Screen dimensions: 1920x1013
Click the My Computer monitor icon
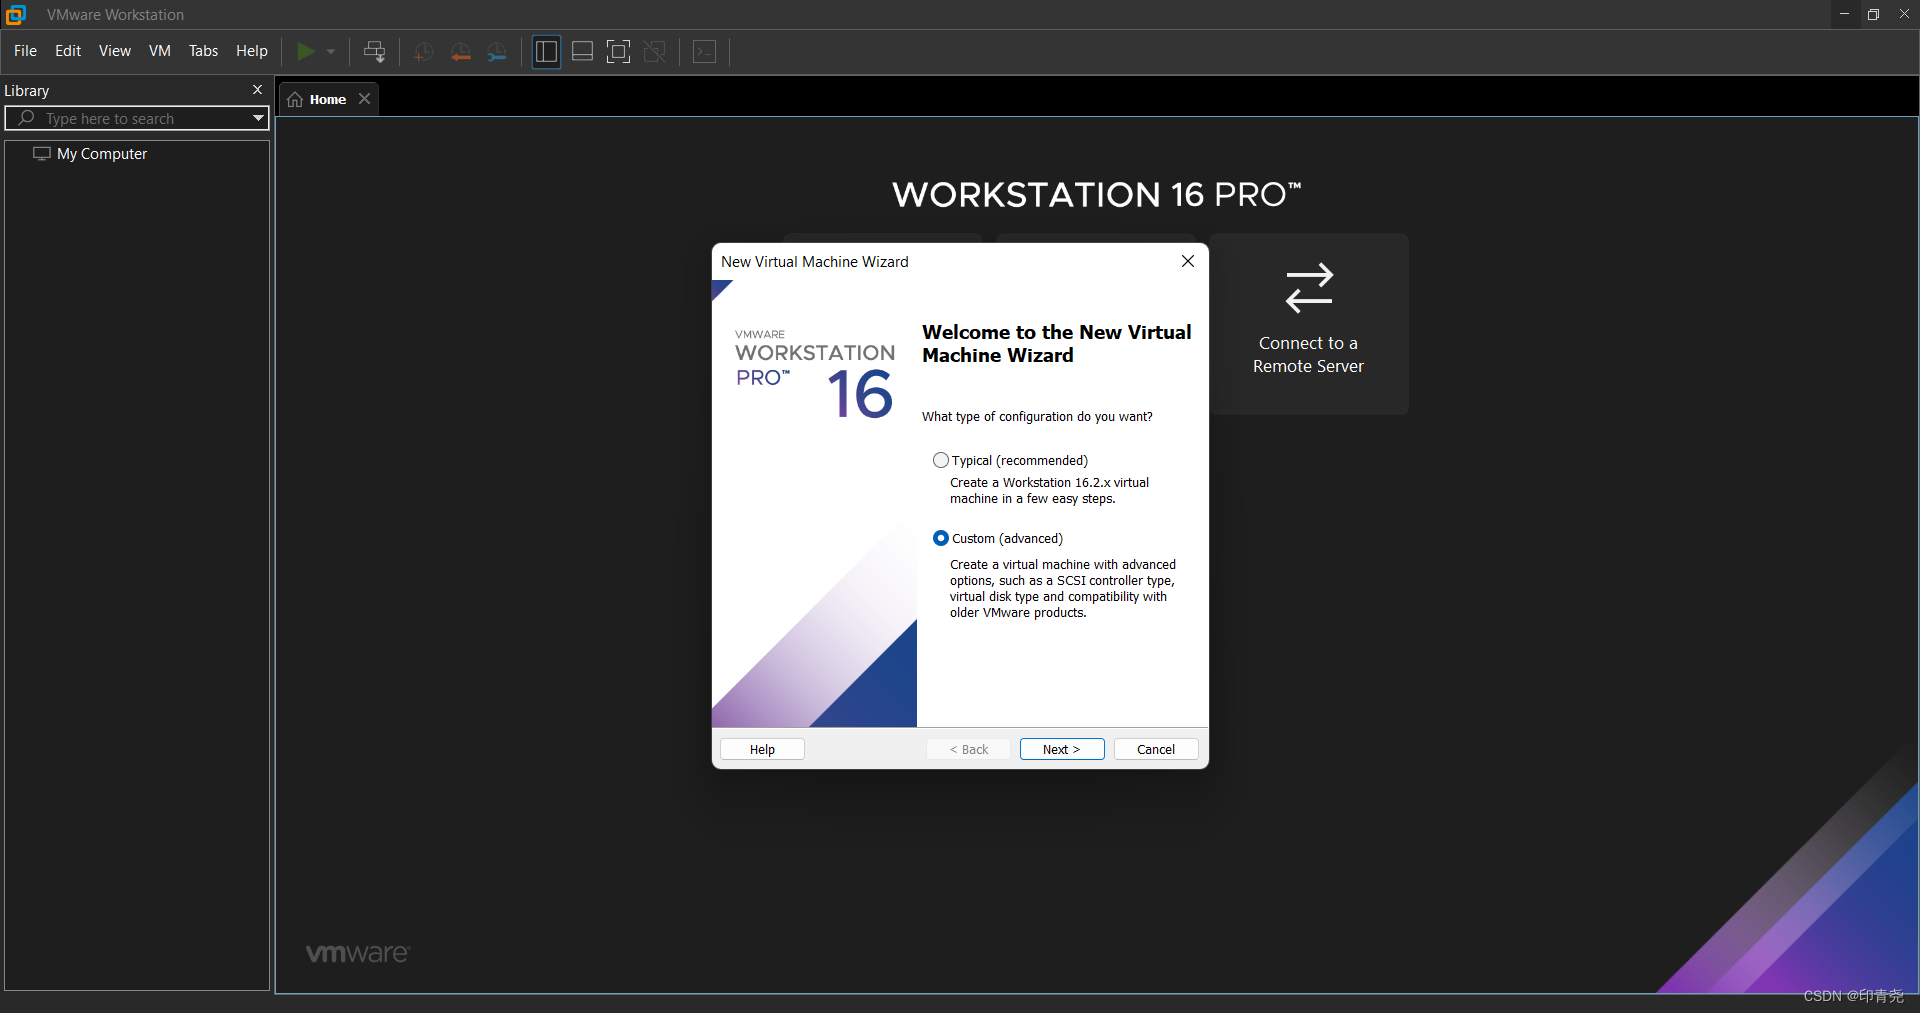pyautogui.click(x=42, y=154)
